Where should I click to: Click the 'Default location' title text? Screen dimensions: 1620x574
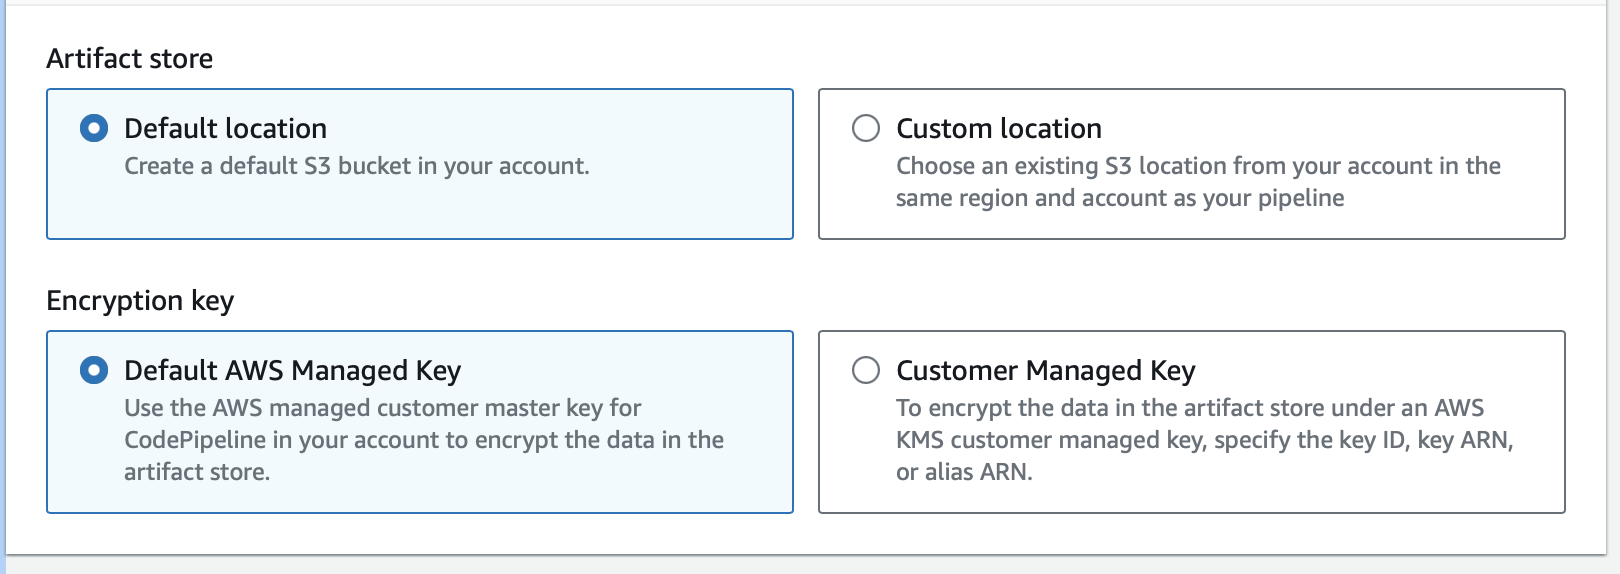pyautogui.click(x=225, y=128)
